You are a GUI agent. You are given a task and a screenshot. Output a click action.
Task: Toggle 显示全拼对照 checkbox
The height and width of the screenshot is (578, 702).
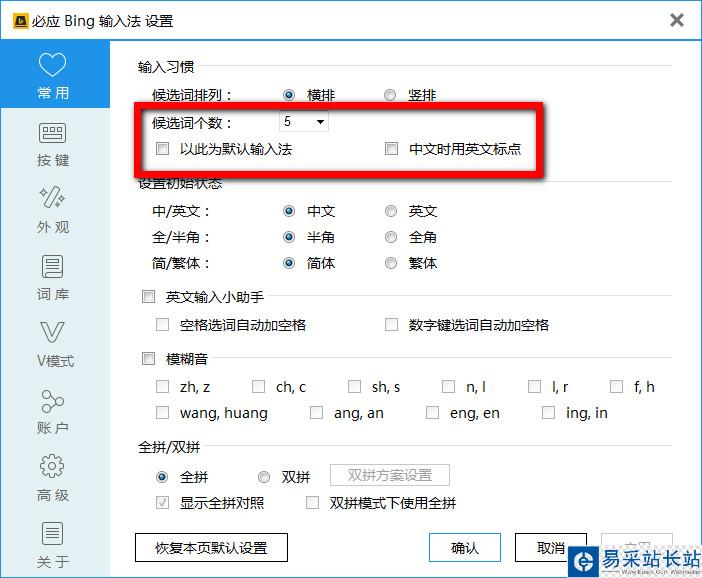tap(162, 502)
